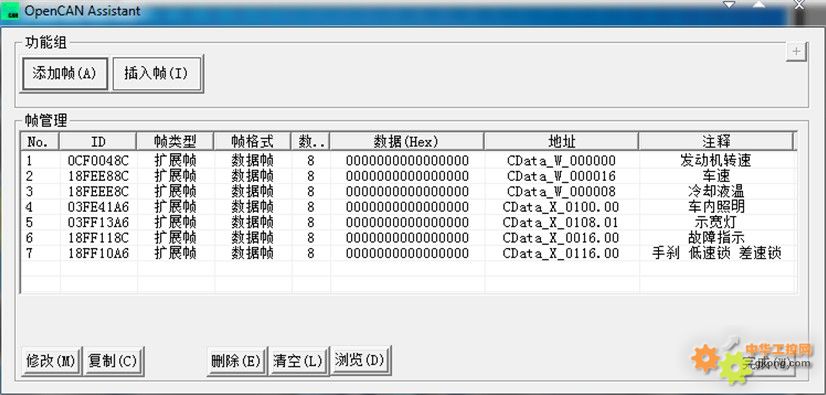Click the 数据(Hex) column header
Image resolution: width=826 pixels, height=395 pixels.
click(x=407, y=141)
